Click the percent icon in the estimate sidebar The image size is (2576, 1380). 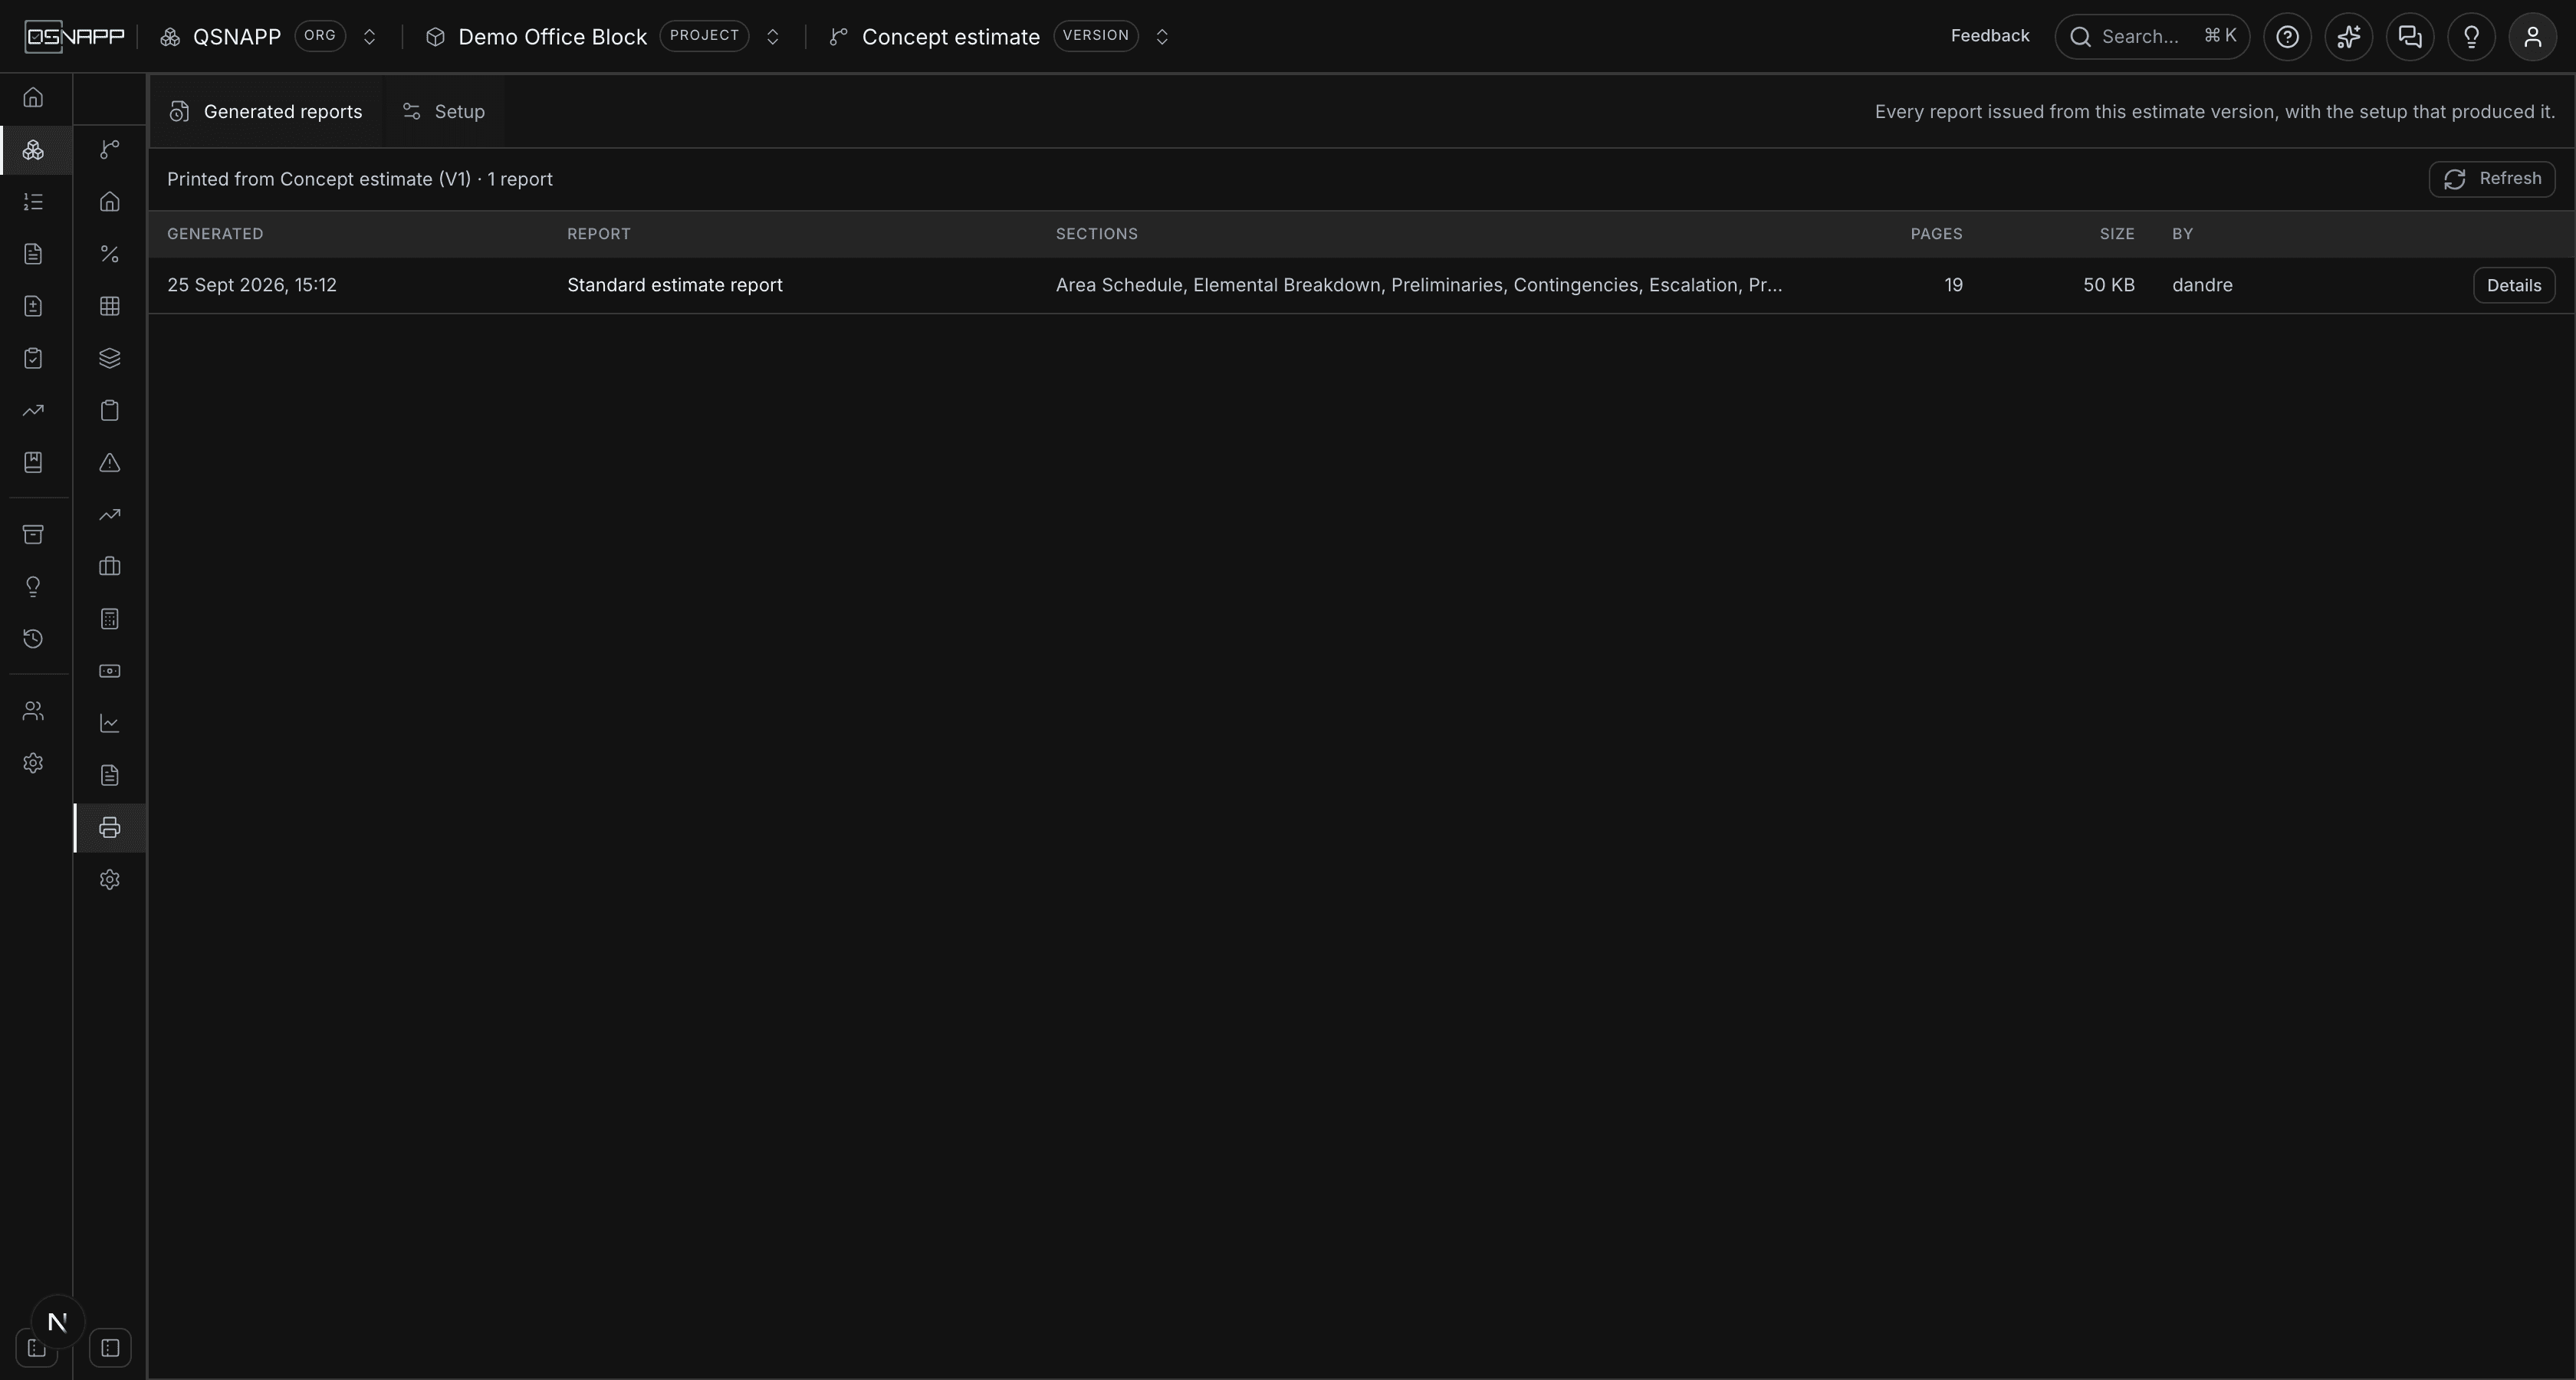click(x=110, y=254)
